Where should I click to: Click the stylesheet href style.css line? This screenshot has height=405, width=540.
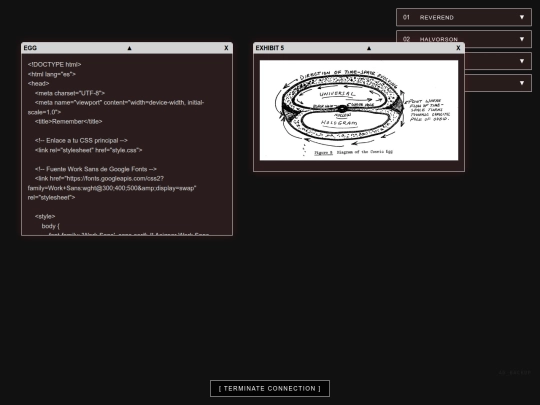tap(89, 150)
